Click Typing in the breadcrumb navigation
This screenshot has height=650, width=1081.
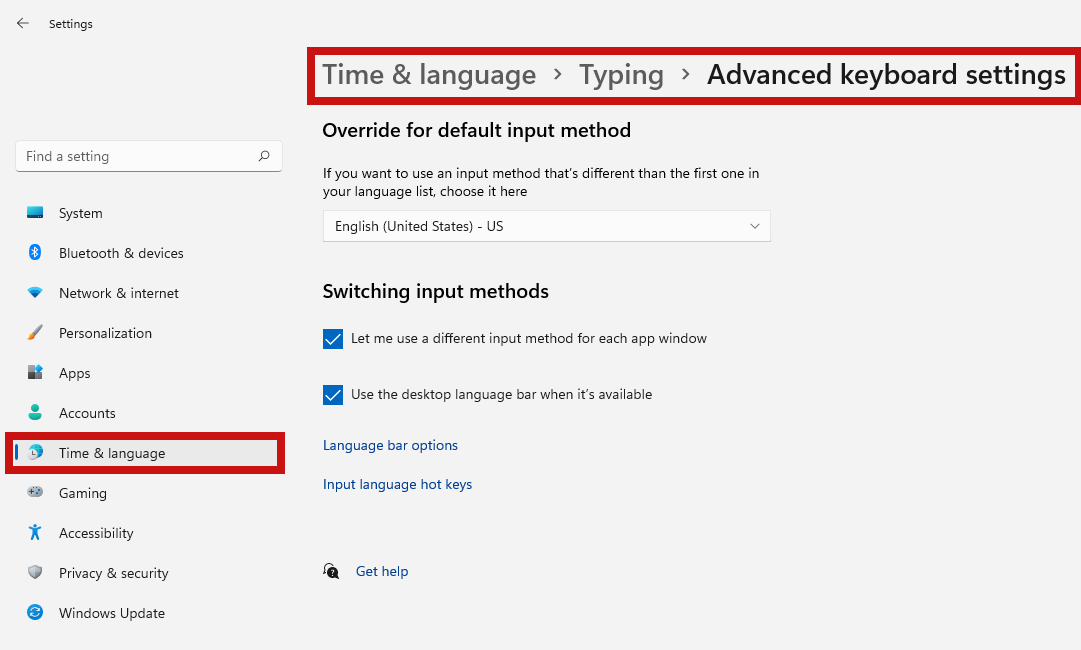(621, 74)
